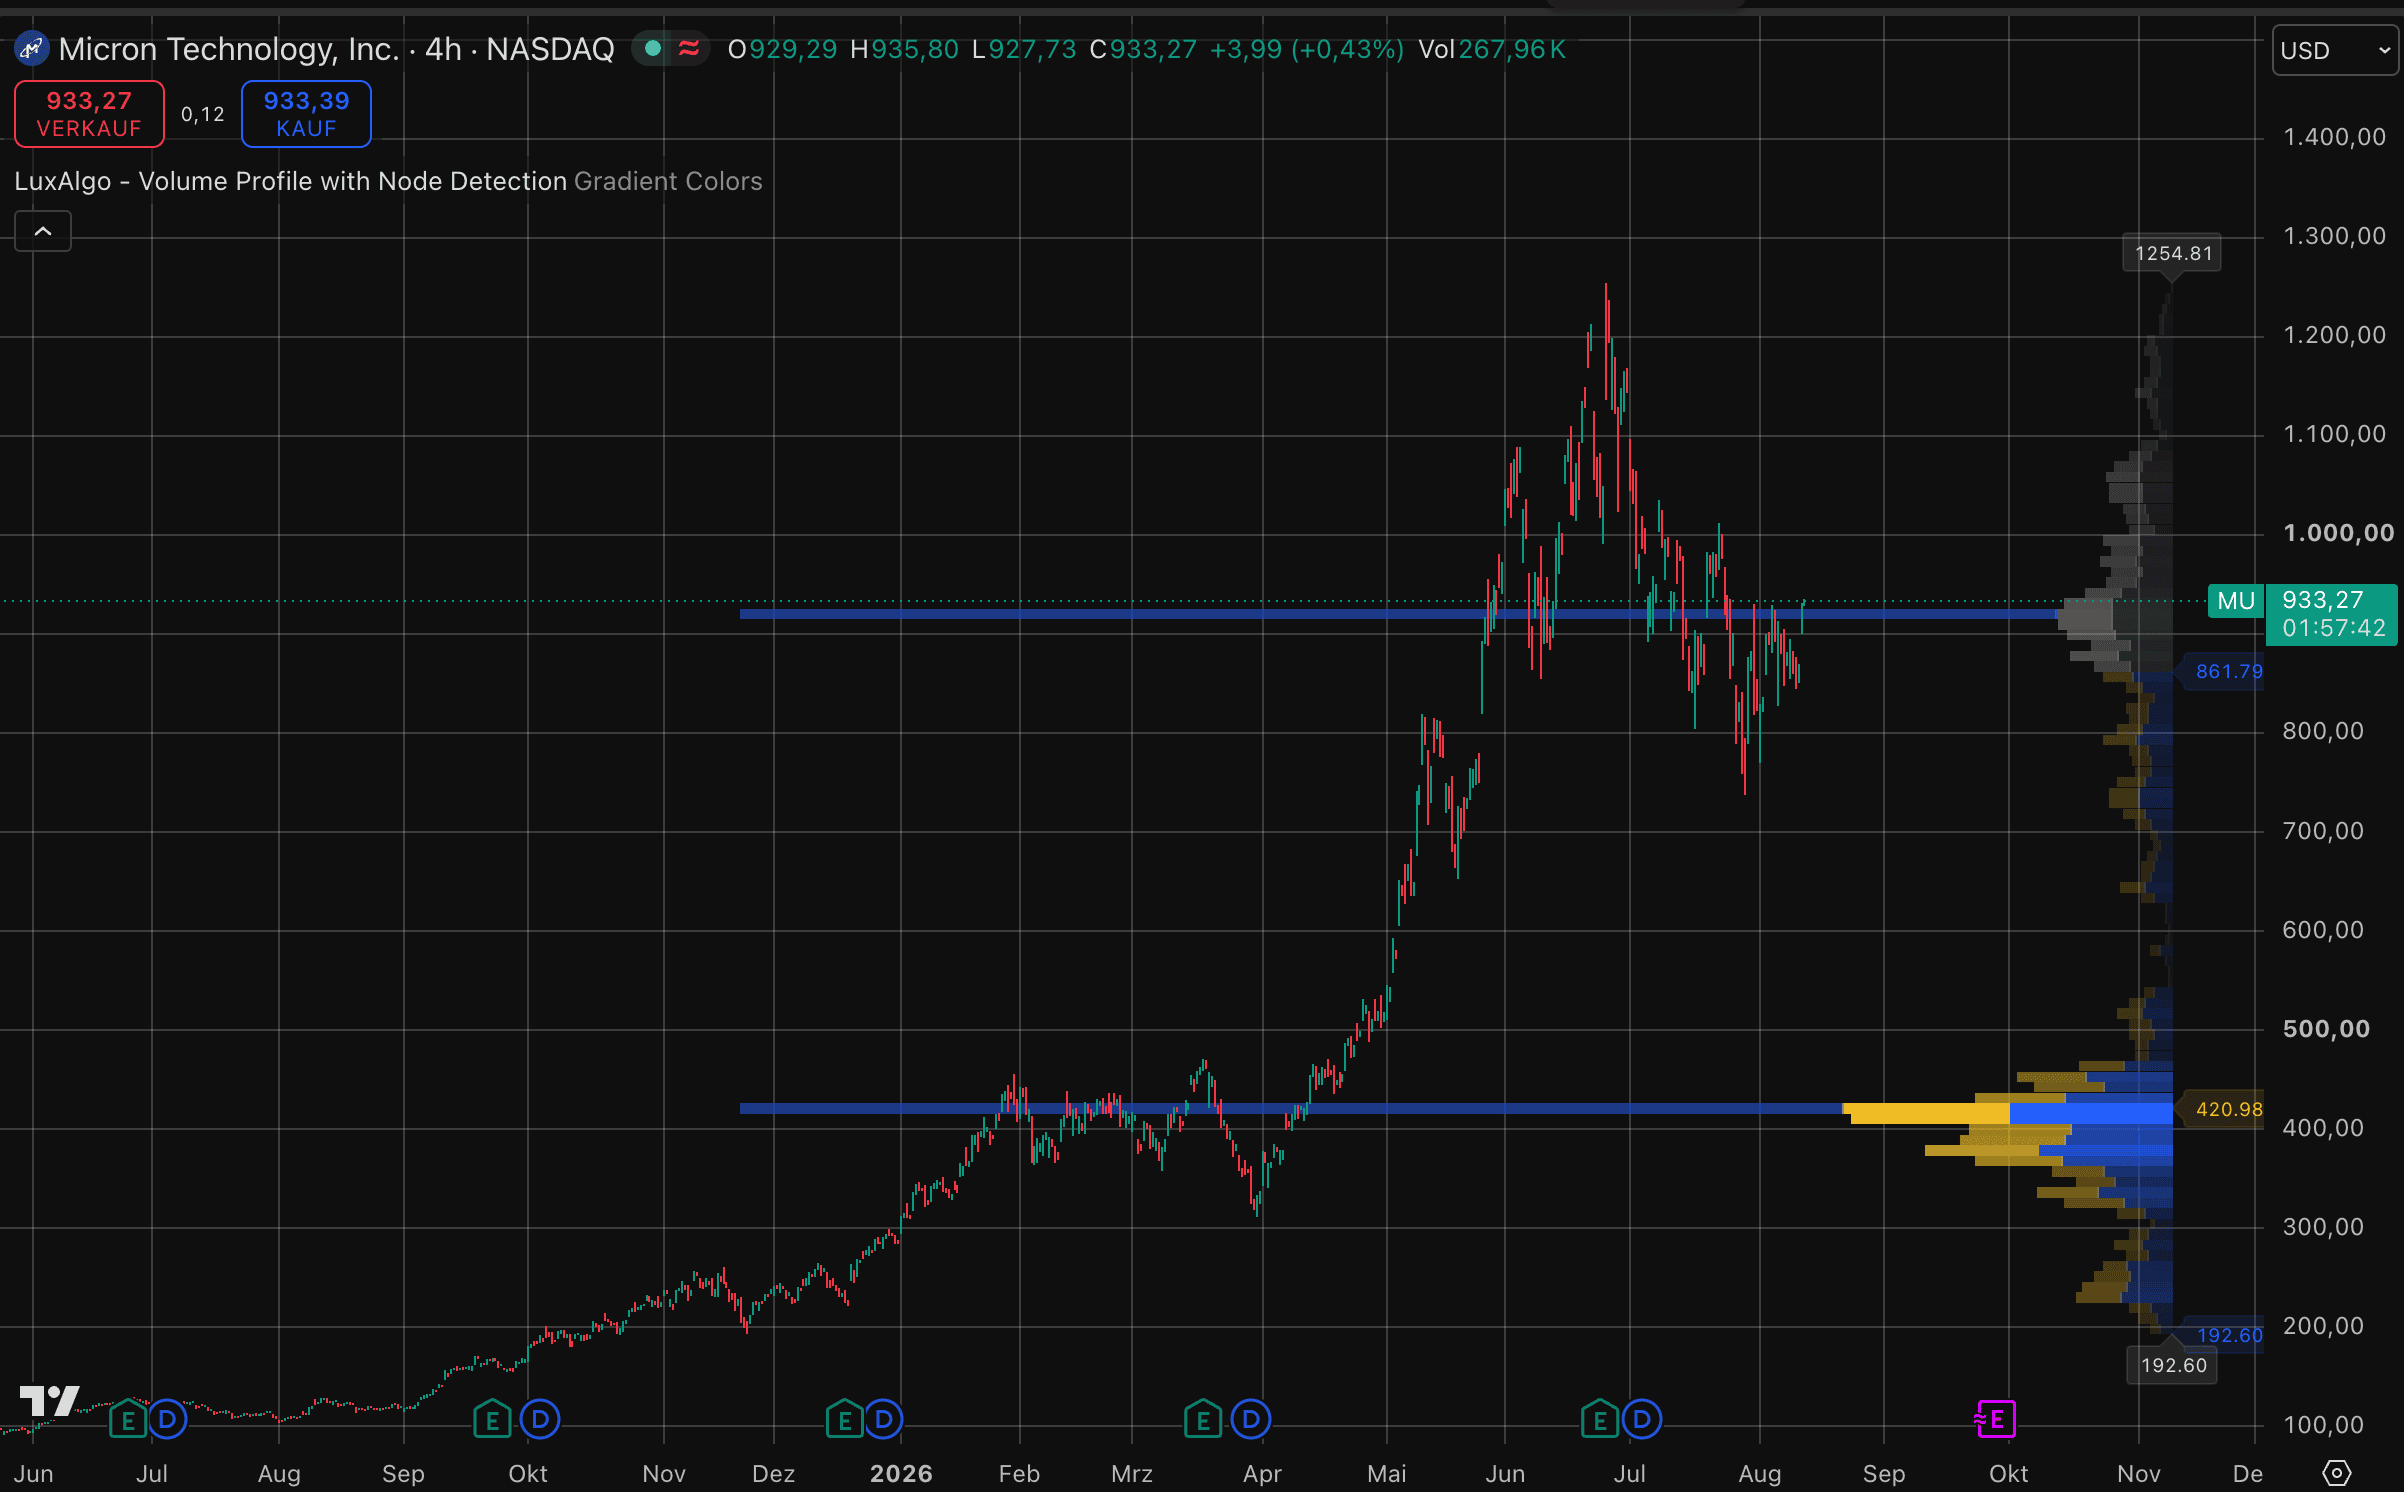Image resolution: width=2404 pixels, height=1492 pixels.
Task: Open the dividend marker near Jul 2026
Action: [1642, 1419]
